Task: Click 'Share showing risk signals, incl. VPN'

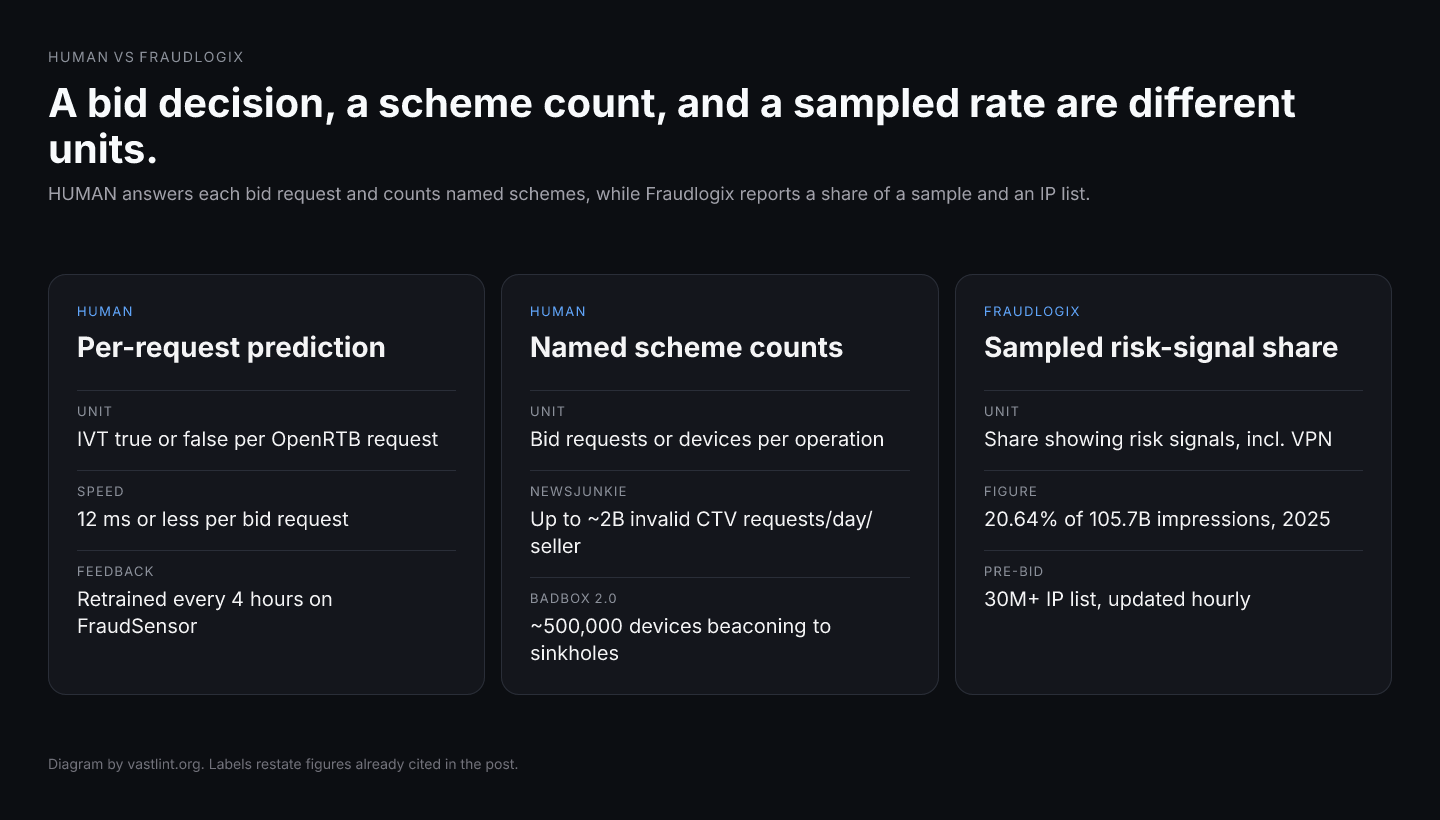Action: 1158,439
